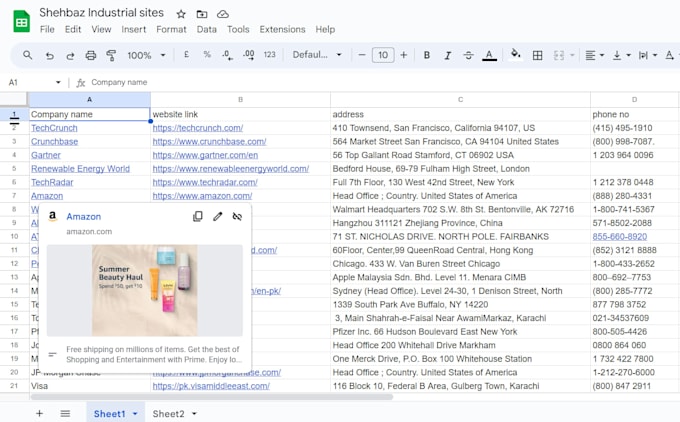Select cell with address Hangzhou 311121 Zhejiang
Viewport: 680px width, 422px height.
click(x=460, y=223)
